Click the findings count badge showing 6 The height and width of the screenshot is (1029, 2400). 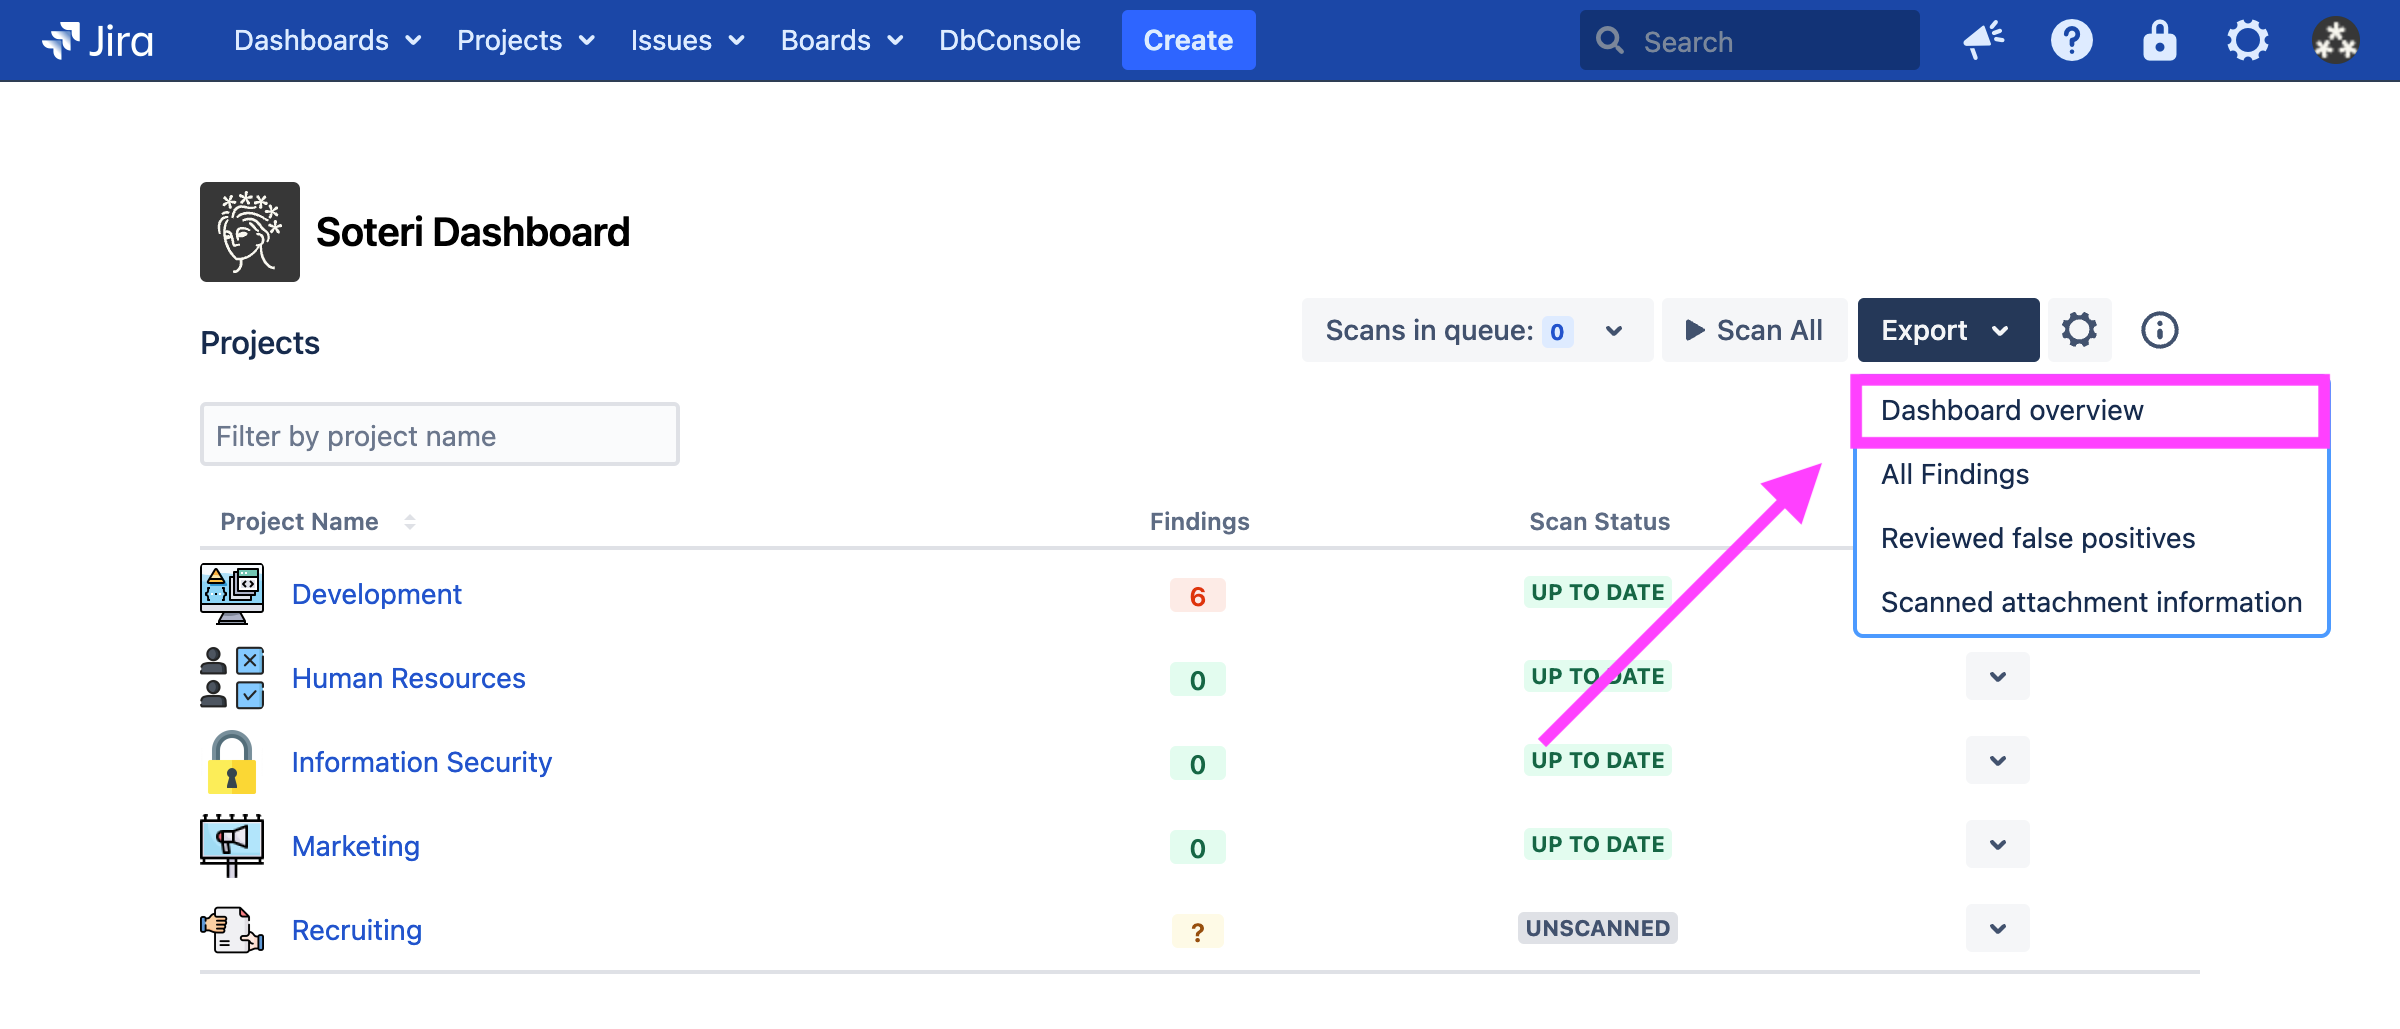(x=1198, y=594)
